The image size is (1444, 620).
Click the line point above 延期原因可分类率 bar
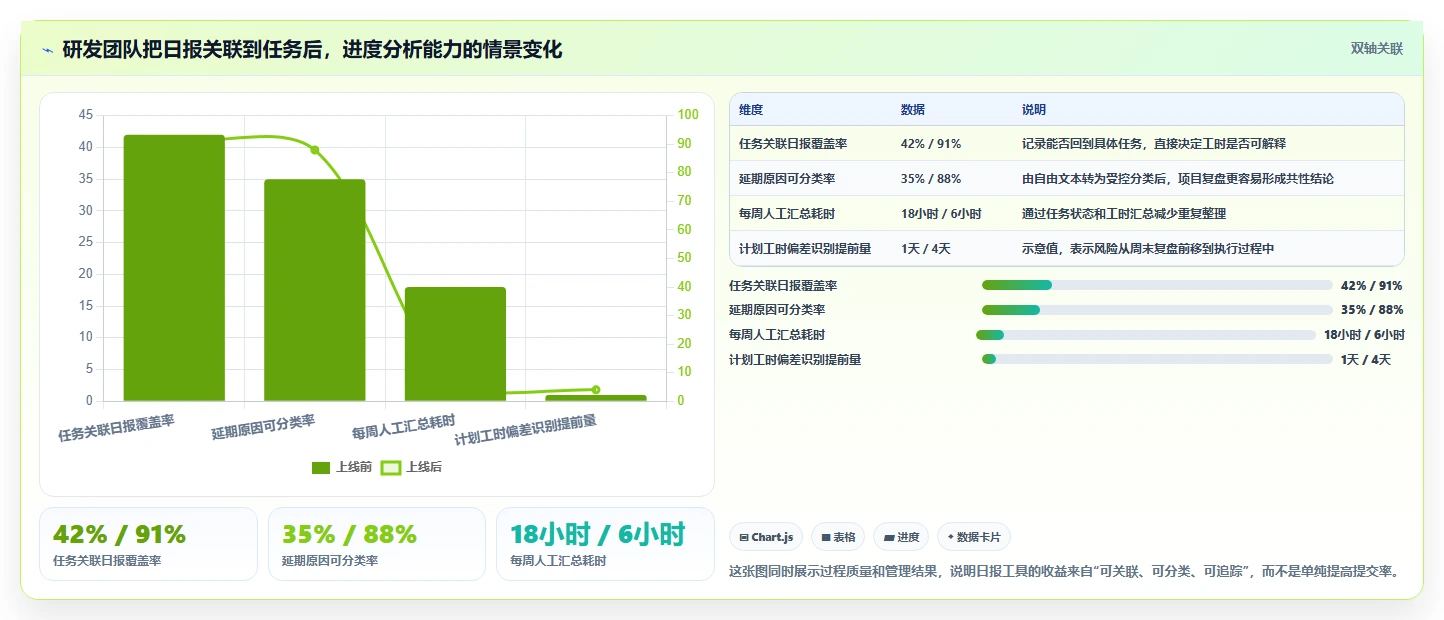point(315,150)
